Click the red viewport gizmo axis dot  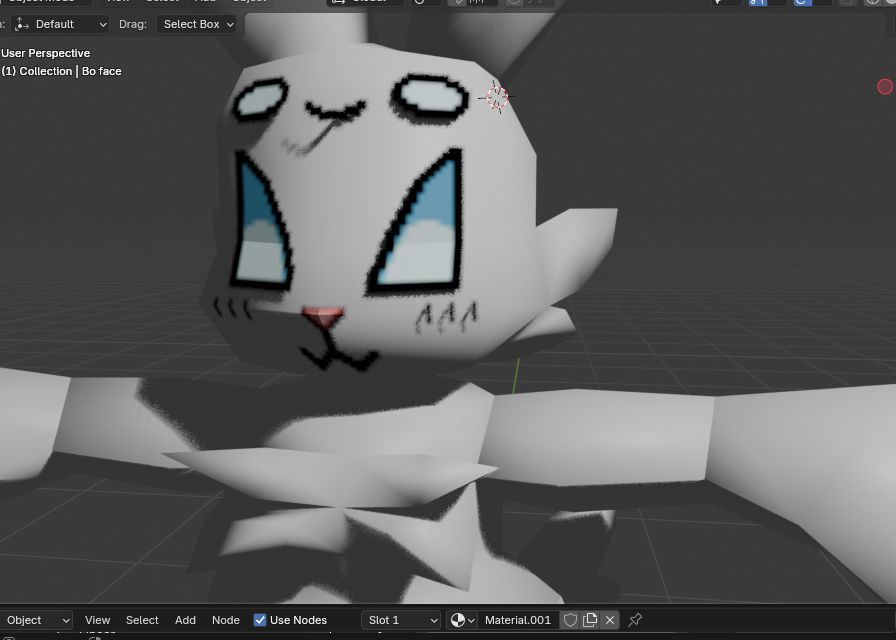click(x=885, y=86)
